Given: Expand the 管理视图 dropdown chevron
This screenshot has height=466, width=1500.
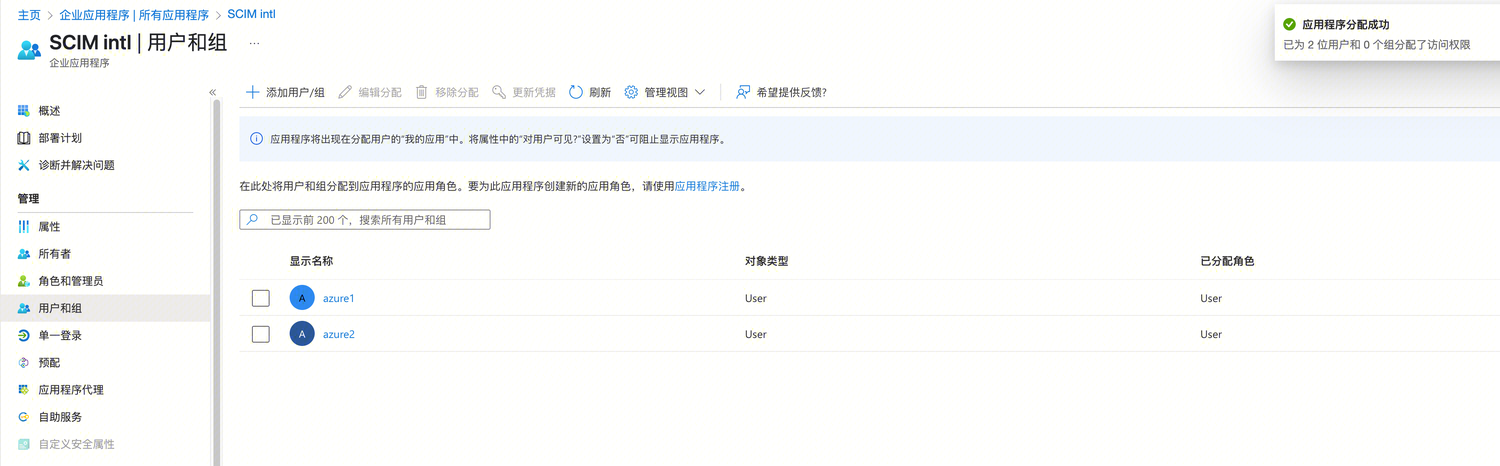Looking at the screenshot, I should click(x=700, y=92).
